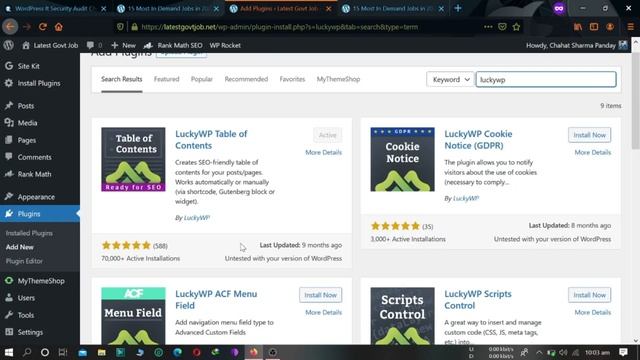Open the page actions three-dots menu
The width and height of the screenshot is (640, 360).
pos(488,27)
